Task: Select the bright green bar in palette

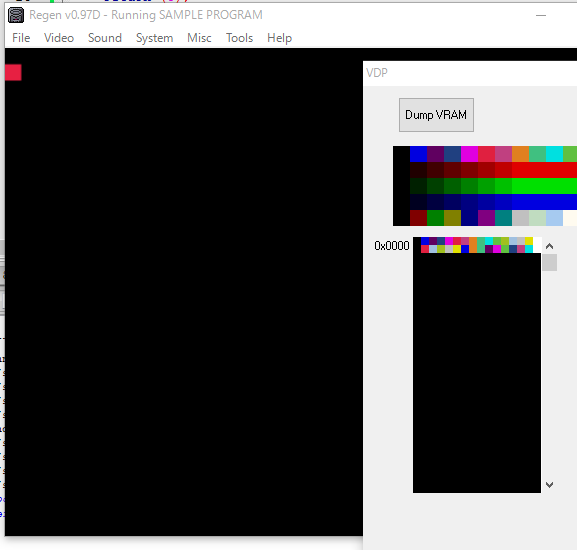Action: click(x=544, y=186)
